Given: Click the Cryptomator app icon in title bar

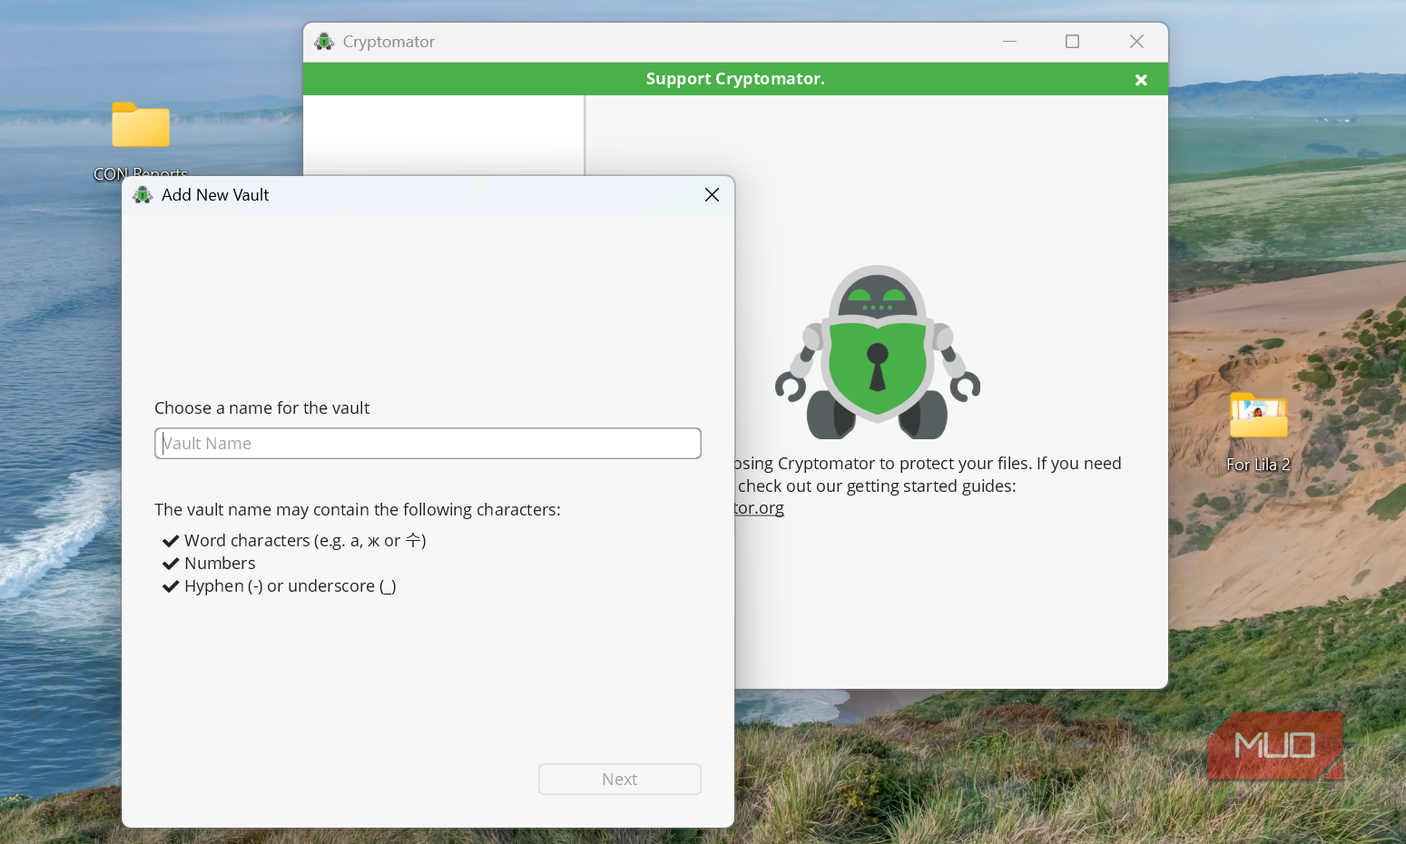Looking at the screenshot, I should (324, 41).
